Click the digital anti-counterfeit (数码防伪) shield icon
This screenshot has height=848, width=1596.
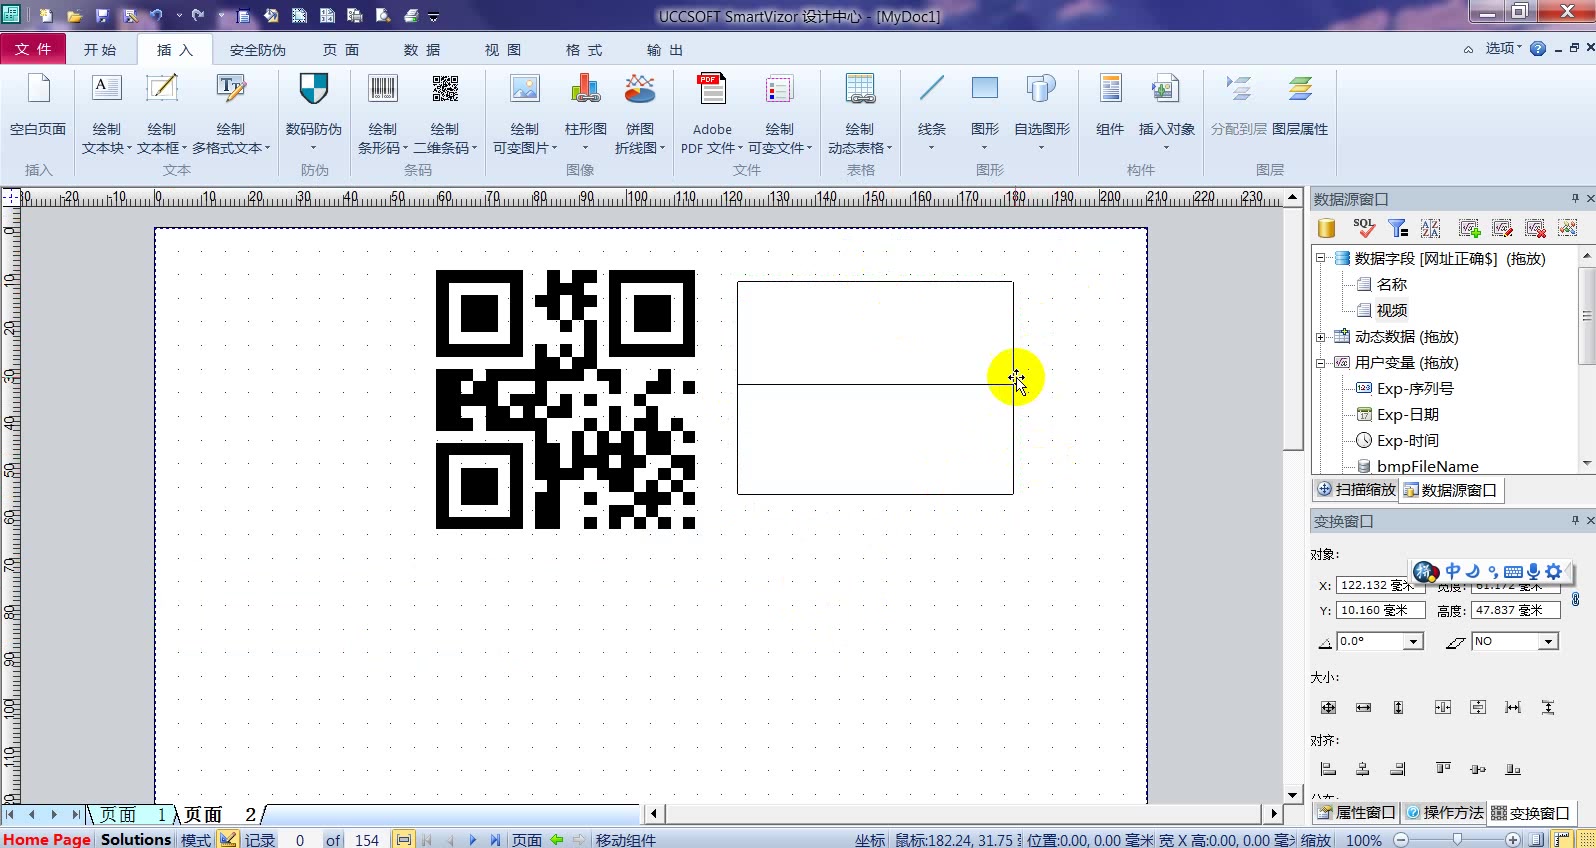click(x=313, y=90)
